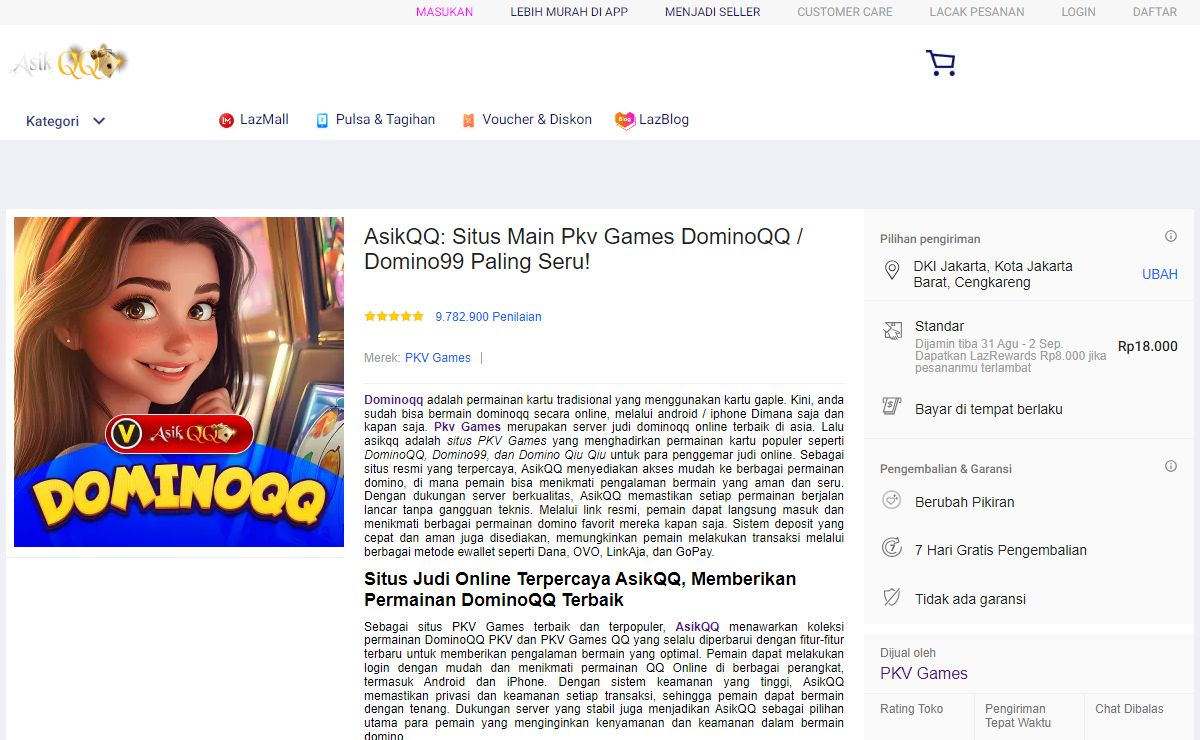Open LACAK PESANAN menu item
The width and height of the screenshot is (1200, 740).
pos(977,12)
